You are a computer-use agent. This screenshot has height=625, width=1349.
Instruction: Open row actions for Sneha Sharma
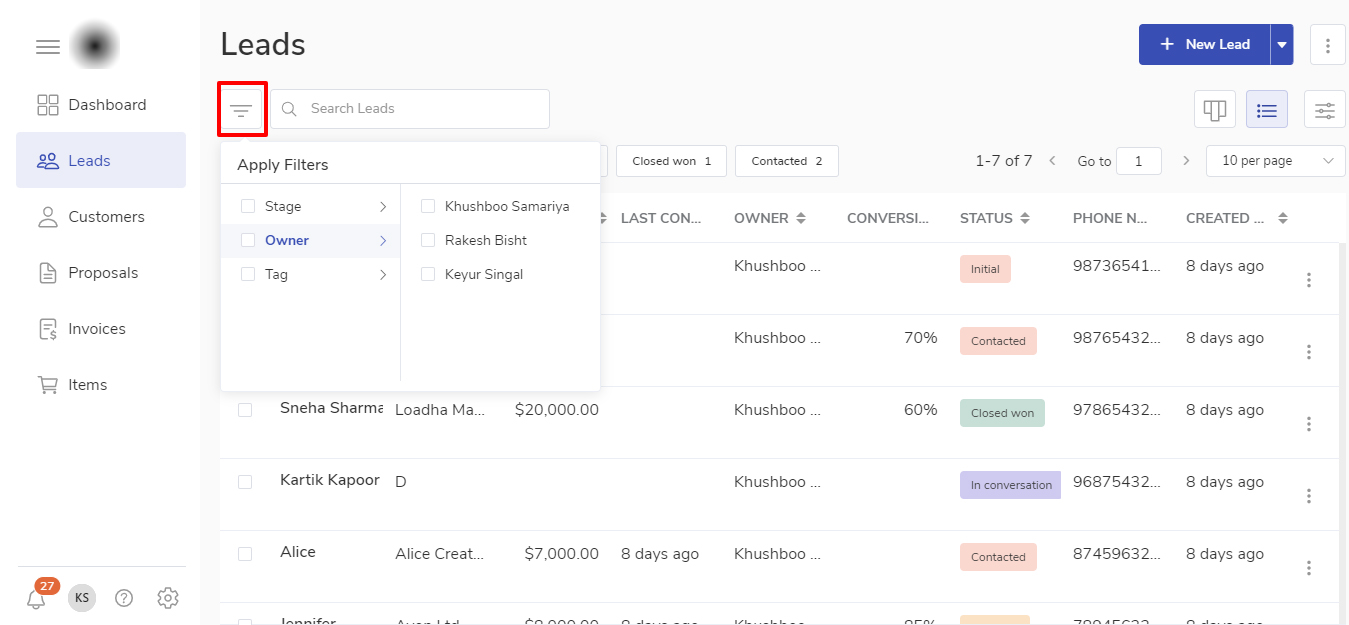point(1308,424)
